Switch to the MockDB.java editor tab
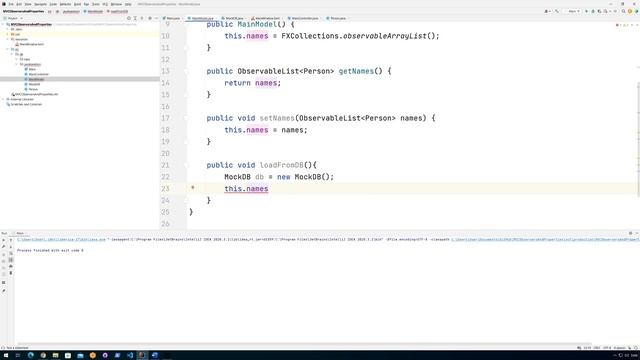This screenshot has height=360, width=640. 233,18
